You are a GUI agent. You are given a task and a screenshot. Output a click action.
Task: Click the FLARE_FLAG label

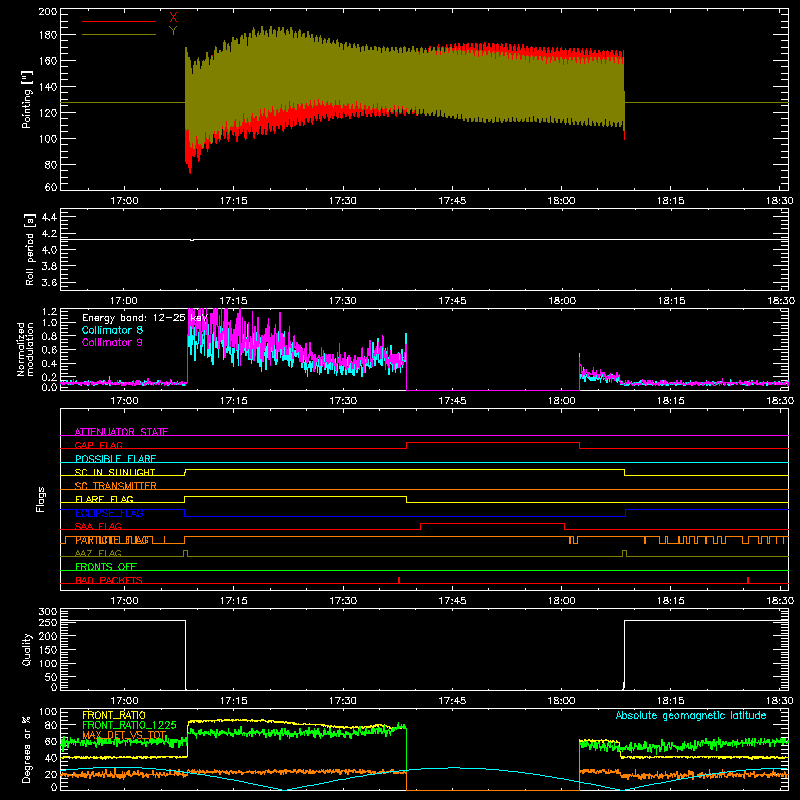pyautogui.click(x=104, y=499)
